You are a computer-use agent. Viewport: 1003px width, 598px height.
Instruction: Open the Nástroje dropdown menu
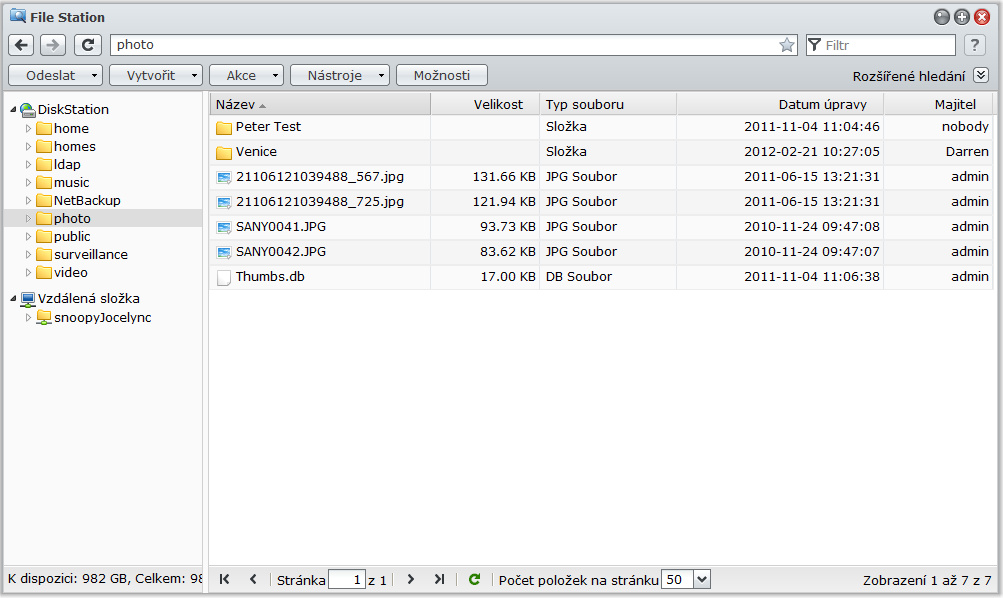coord(340,75)
